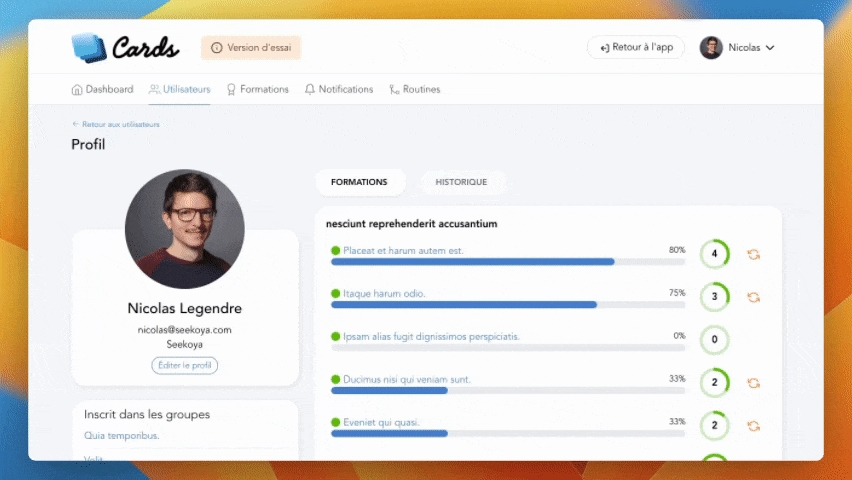Click Éditer le profil button
Screen dimensions: 852x480
point(185,365)
